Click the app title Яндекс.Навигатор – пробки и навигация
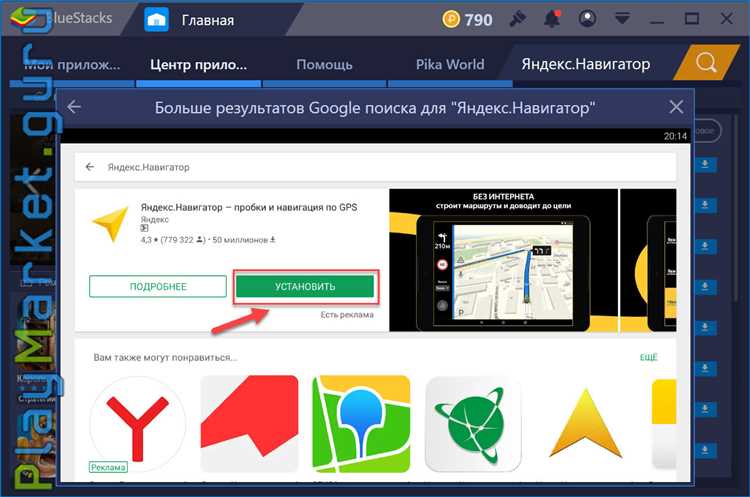The height and width of the screenshot is (497, 750). (x=249, y=207)
